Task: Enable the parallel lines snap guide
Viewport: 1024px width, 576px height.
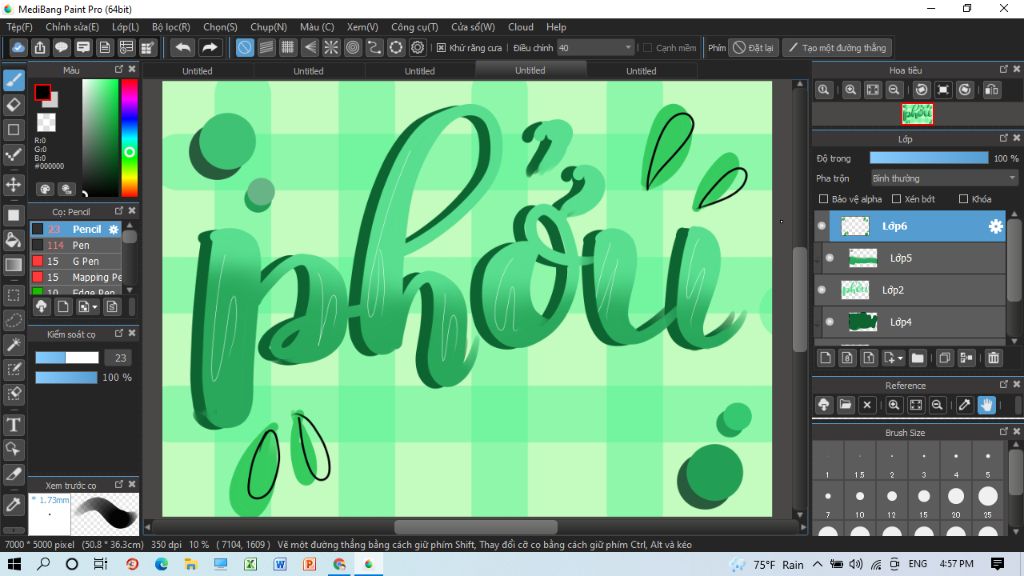Action: coord(266,48)
